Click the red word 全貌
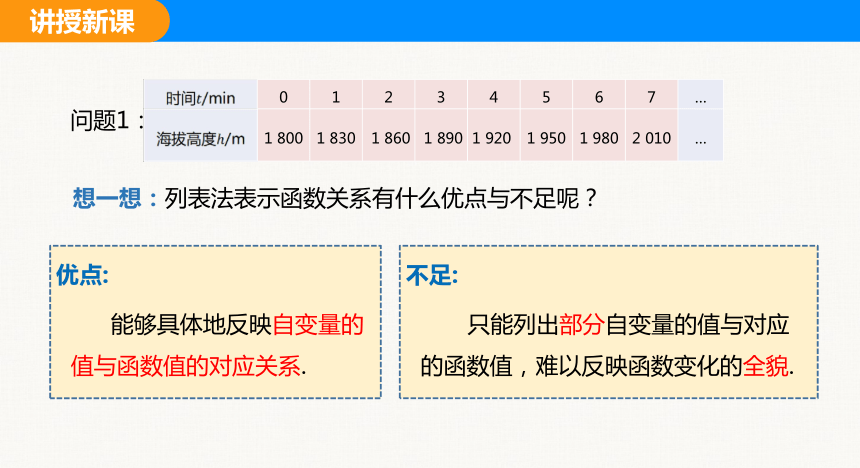Viewport: 860px width, 468px height. (766, 366)
